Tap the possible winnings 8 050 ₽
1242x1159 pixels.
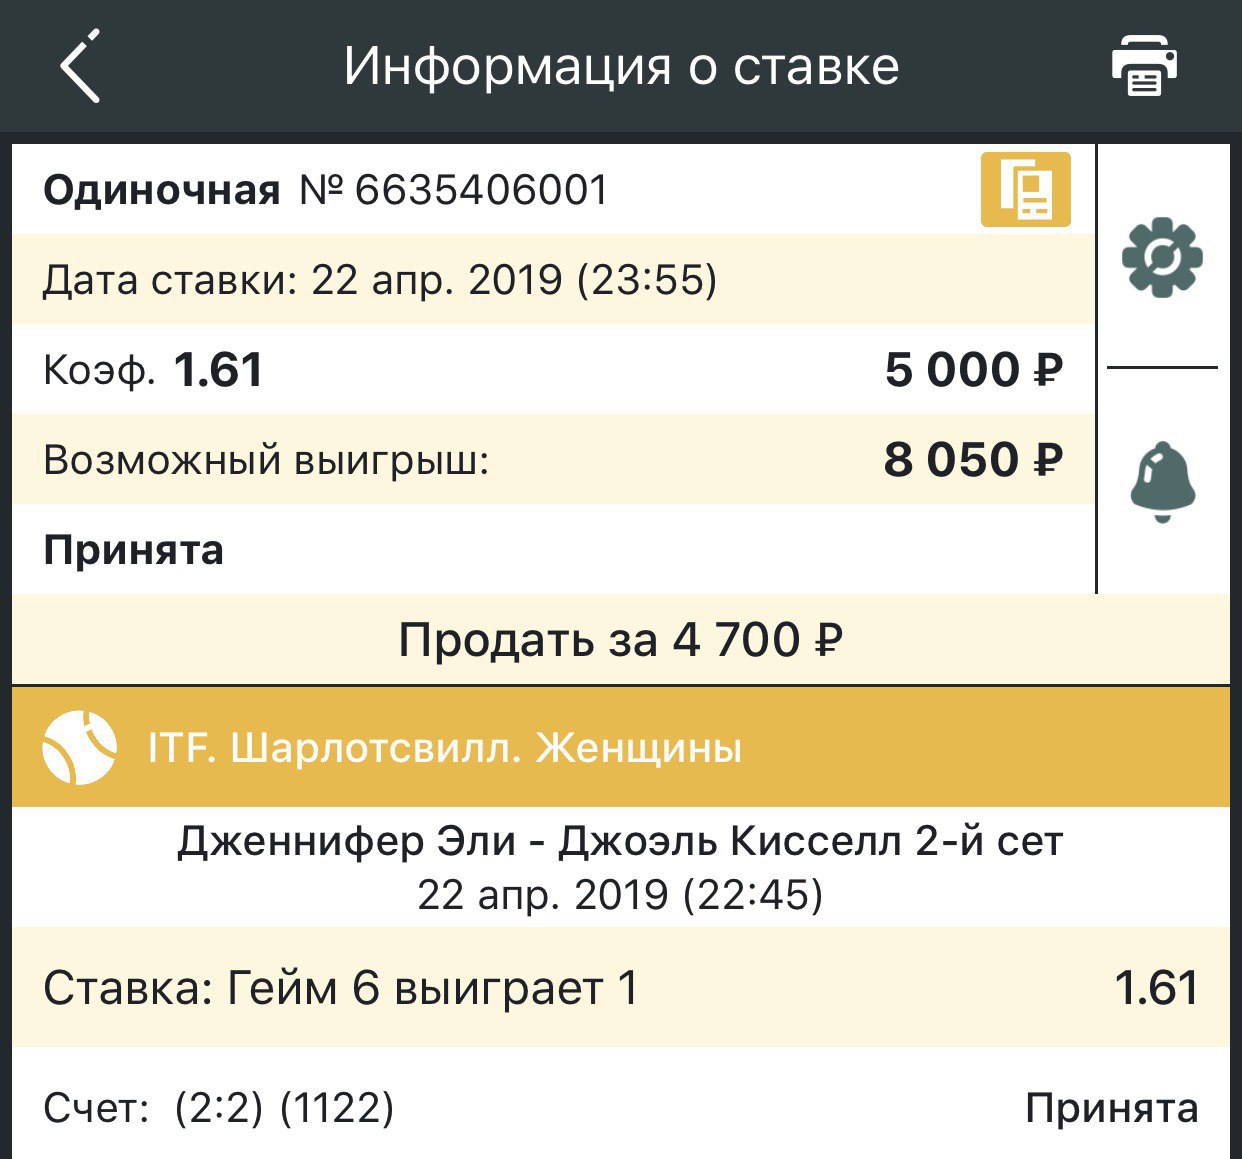point(973,460)
